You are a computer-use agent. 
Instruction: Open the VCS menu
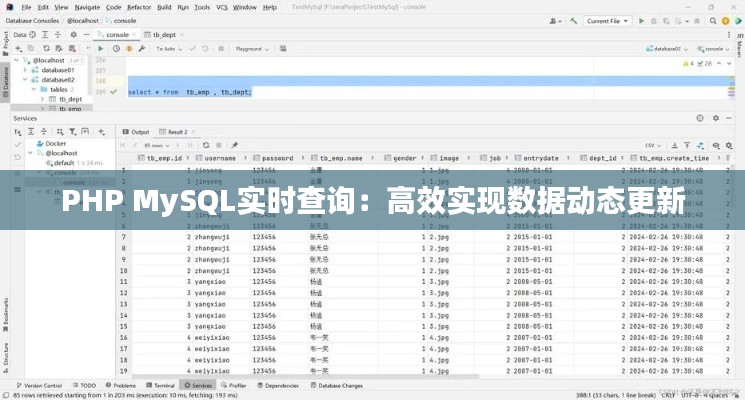point(222,7)
